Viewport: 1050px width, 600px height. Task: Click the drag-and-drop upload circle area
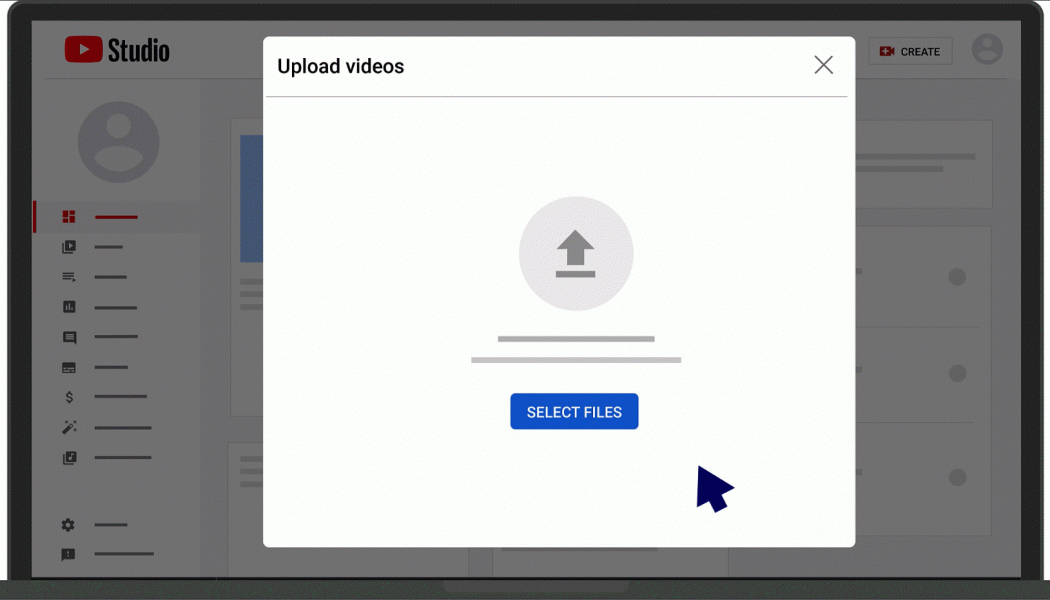tap(575, 252)
